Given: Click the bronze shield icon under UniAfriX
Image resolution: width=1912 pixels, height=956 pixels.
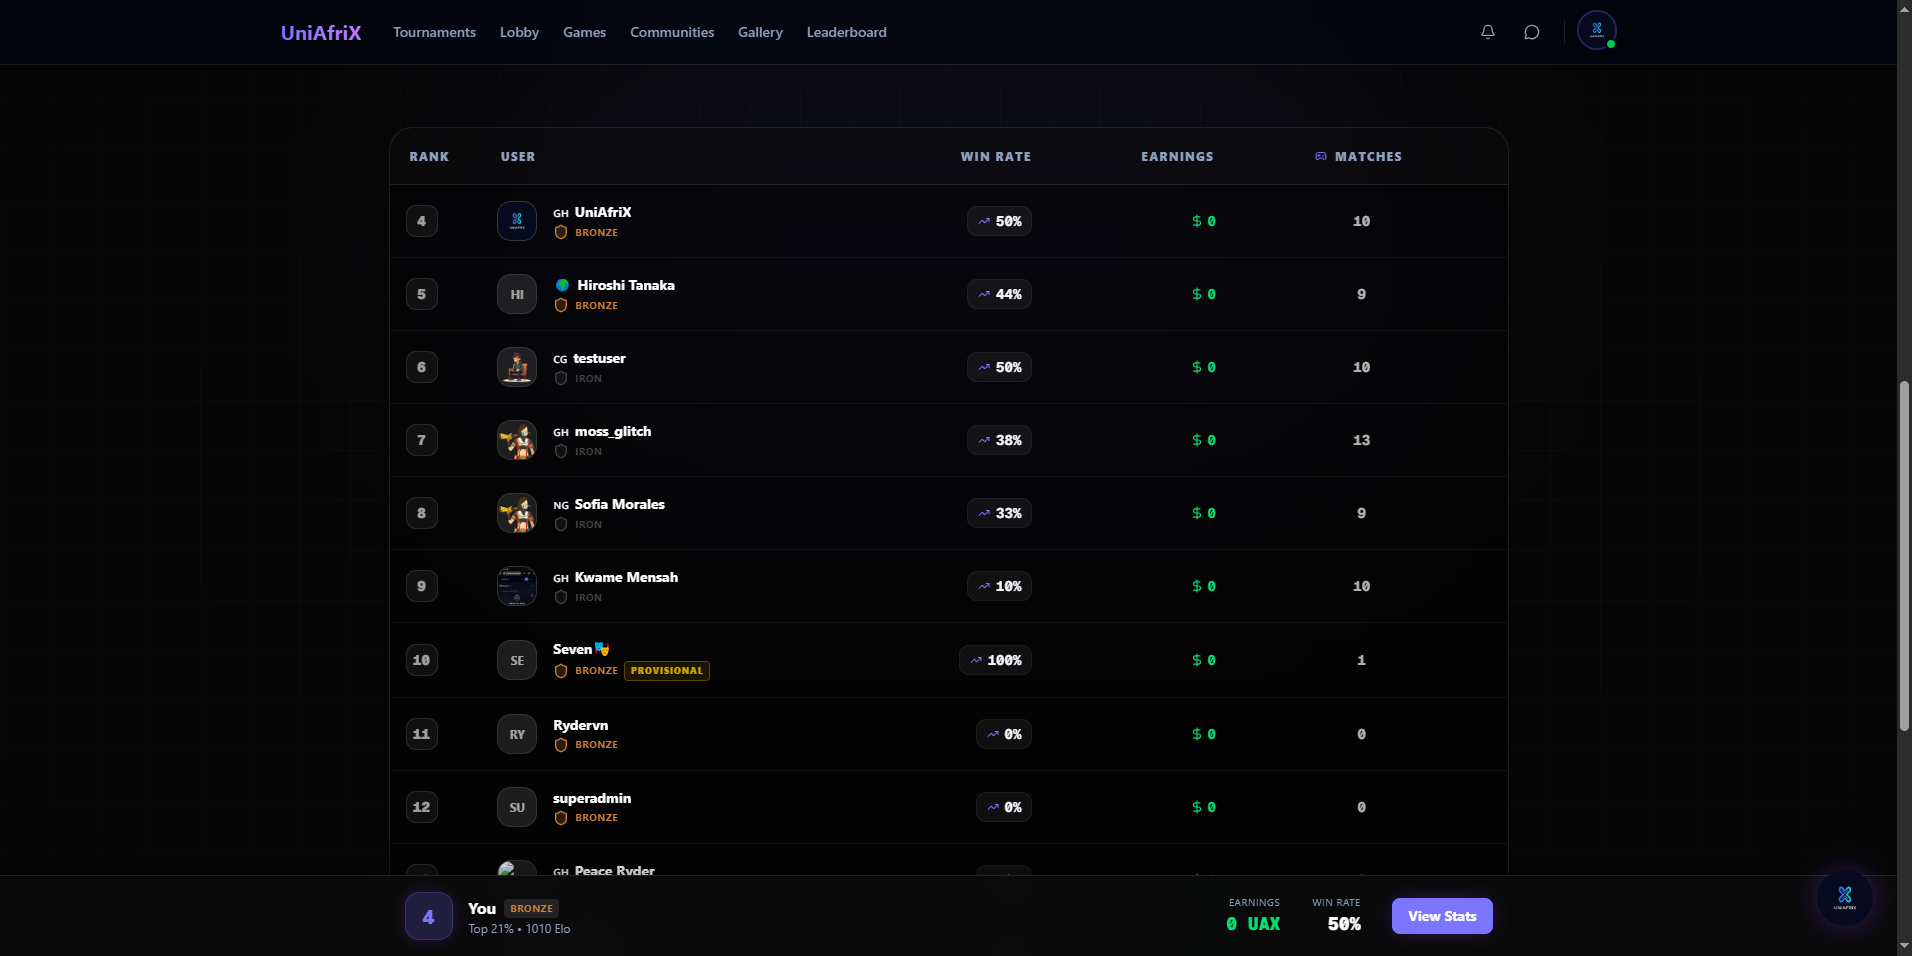Looking at the screenshot, I should pyautogui.click(x=561, y=232).
